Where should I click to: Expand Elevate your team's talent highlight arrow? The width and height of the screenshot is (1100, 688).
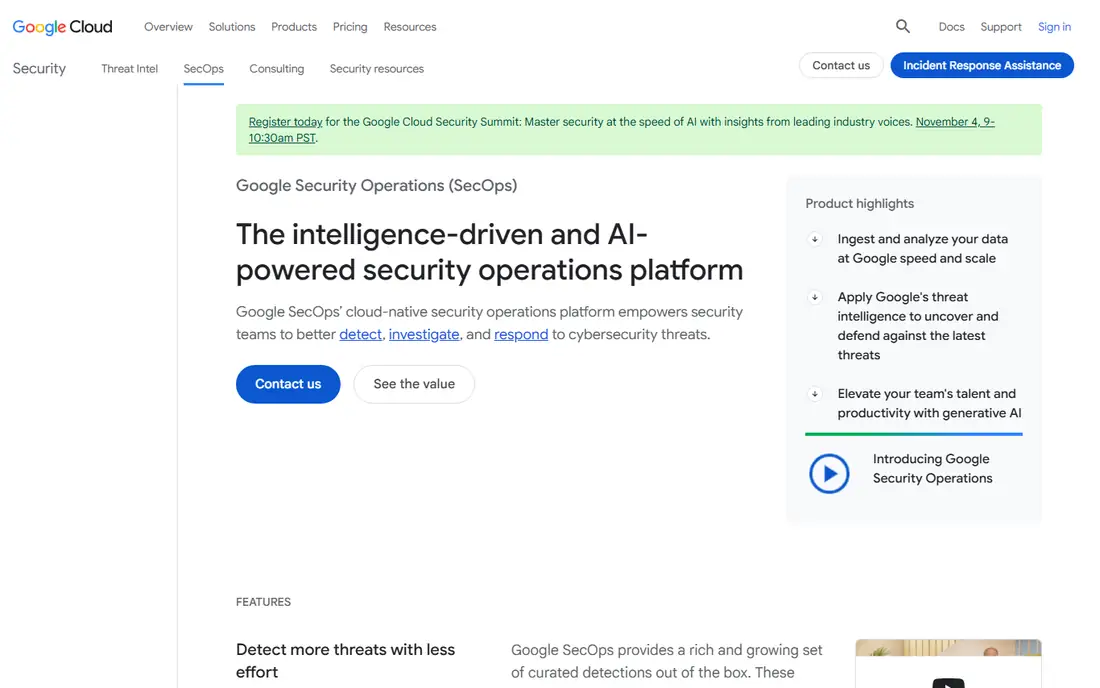[x=814, y=394]
